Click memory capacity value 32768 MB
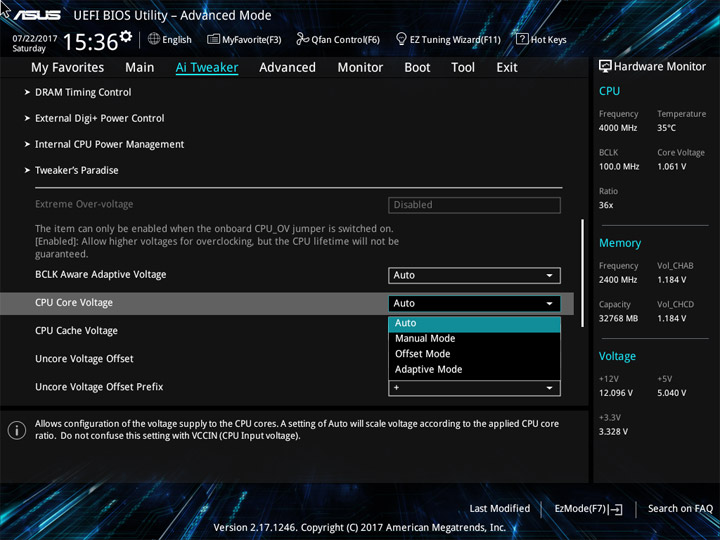Viewport: 720px width, 540px height. 618,318
